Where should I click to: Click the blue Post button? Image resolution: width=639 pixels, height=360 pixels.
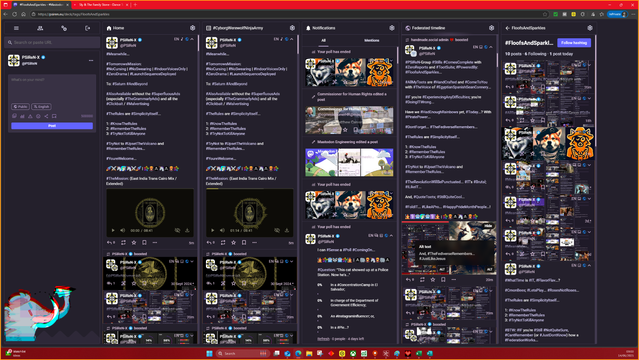click(52, 126)
